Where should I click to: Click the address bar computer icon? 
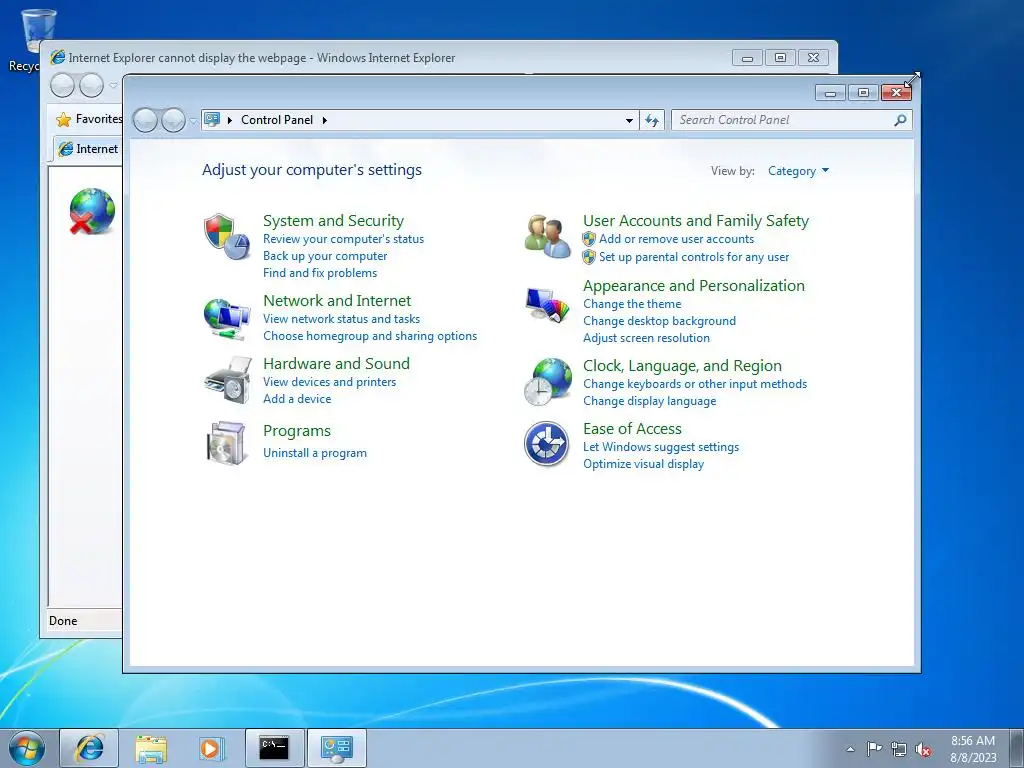(212, 120)
